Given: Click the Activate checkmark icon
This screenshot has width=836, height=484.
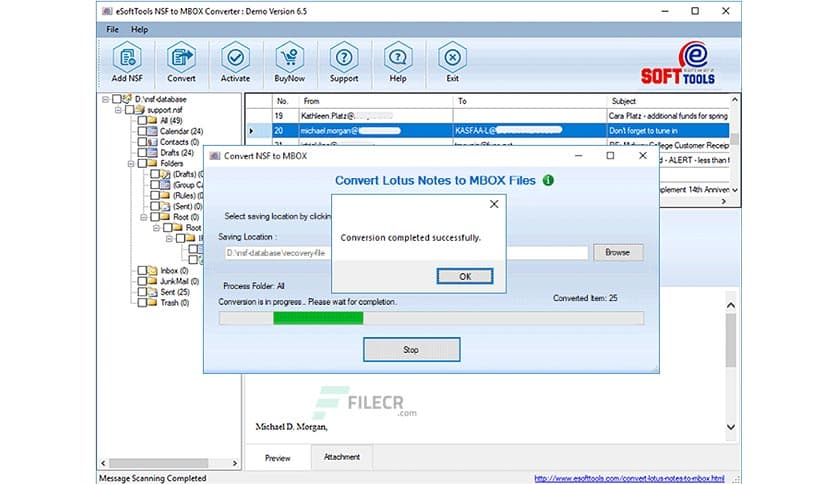Looking at the screenshot, I should (235, 57).
